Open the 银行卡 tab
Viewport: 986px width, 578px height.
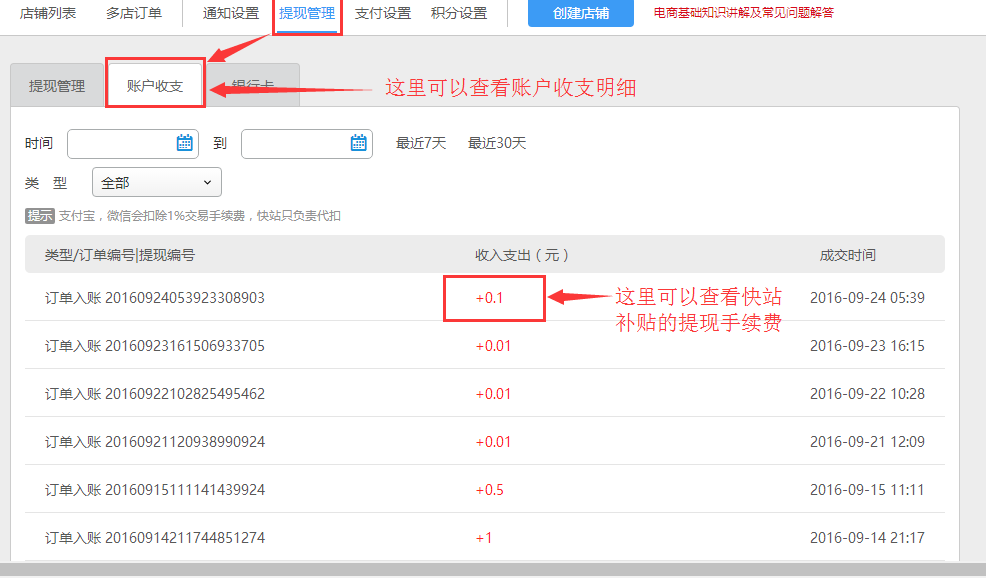253,86
